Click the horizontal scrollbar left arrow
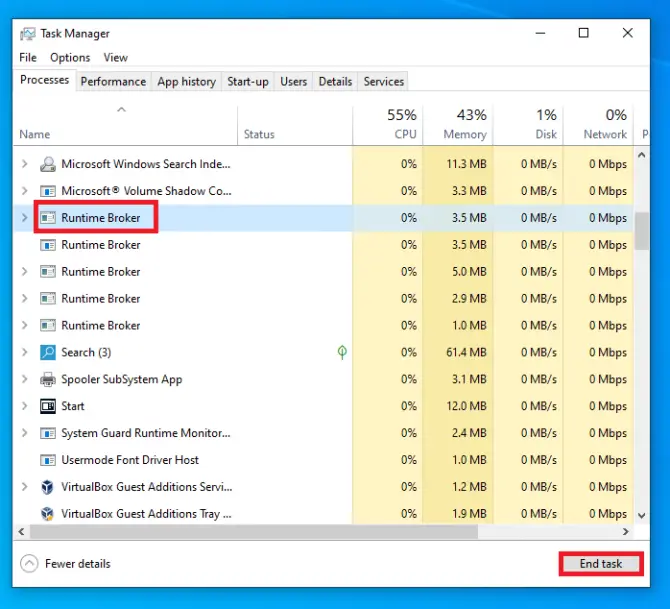Screen dimensions: 670x609 21,532
